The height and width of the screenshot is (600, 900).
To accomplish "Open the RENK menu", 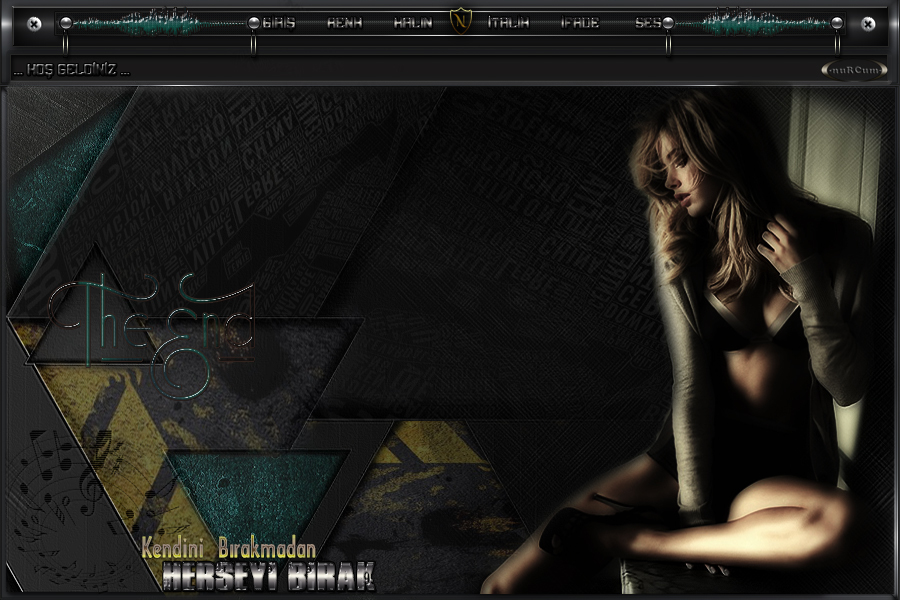I will pos(344,23).
